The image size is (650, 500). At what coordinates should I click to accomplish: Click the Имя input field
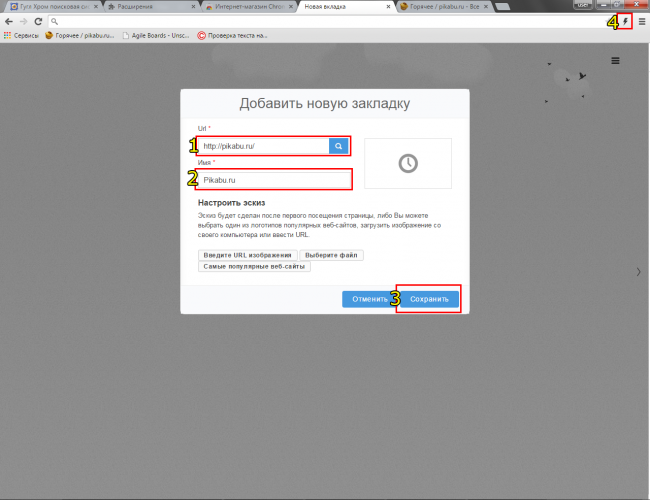[x=274, y=180]
